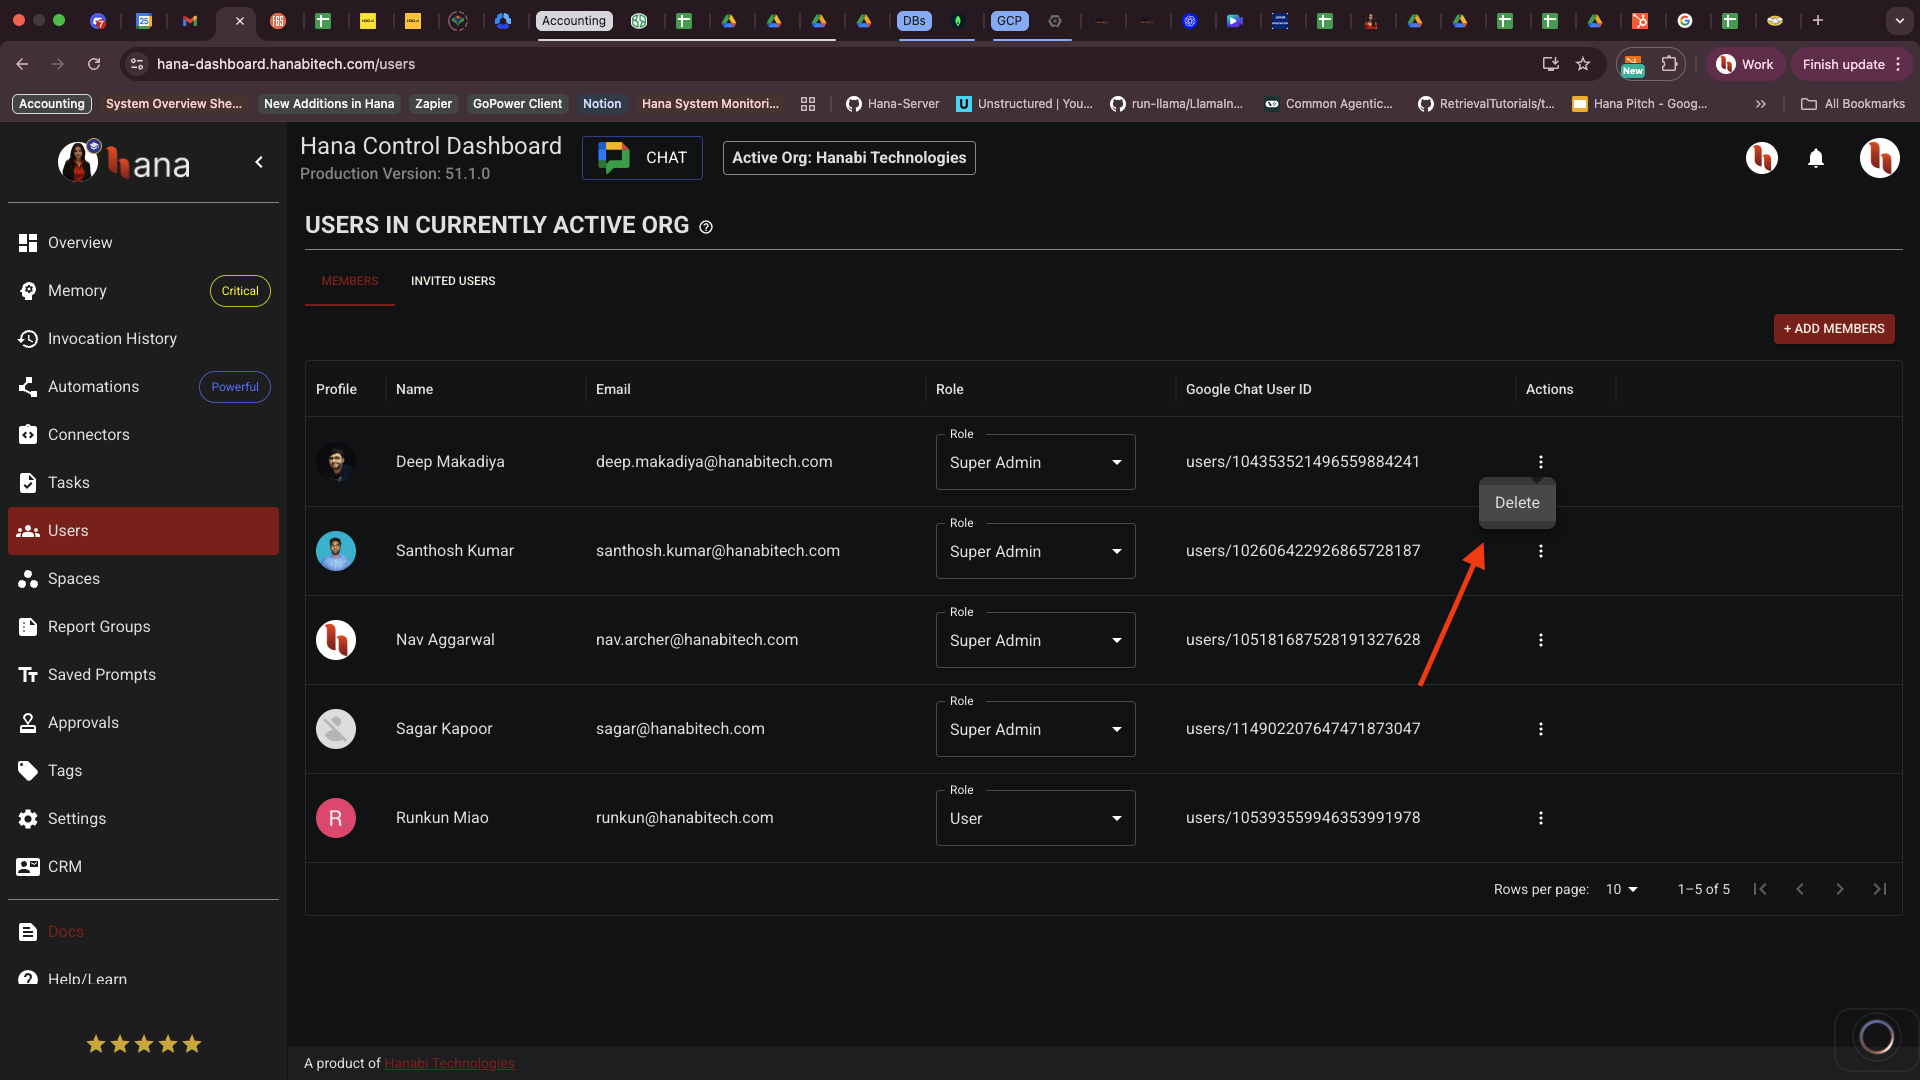
Task: Open the Tags page
Action: 143,771
